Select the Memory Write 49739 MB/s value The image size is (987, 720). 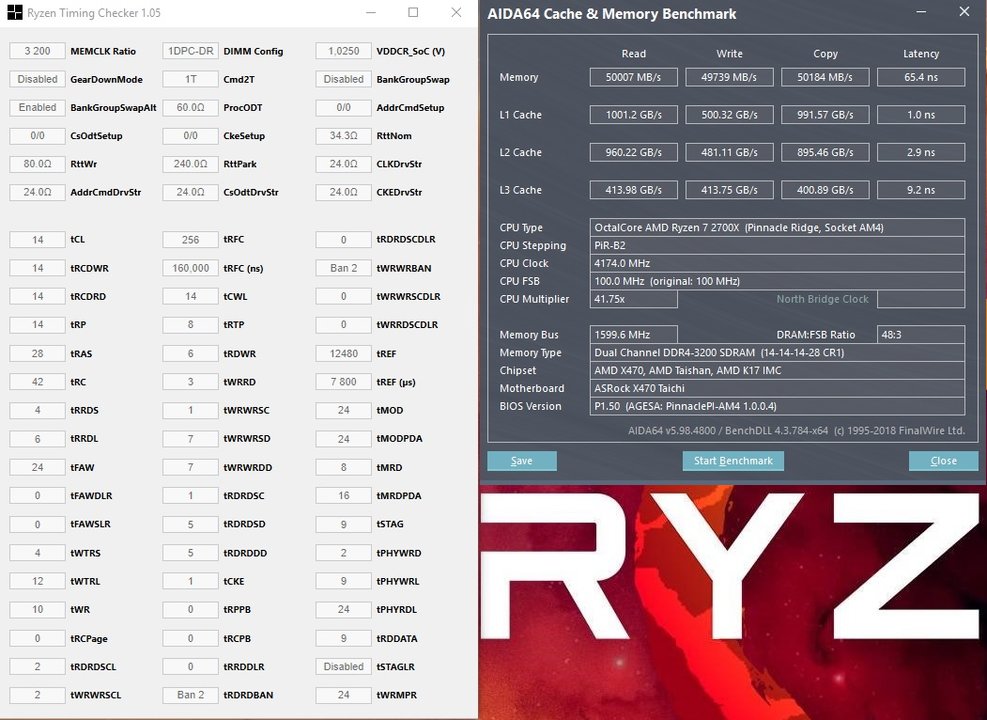pyautogui.click(x=729, y=77)
